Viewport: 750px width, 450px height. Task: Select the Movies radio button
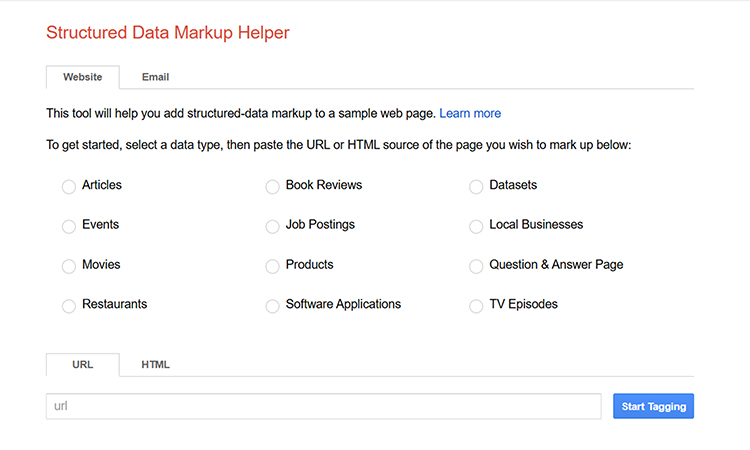[x=69, y=267]
